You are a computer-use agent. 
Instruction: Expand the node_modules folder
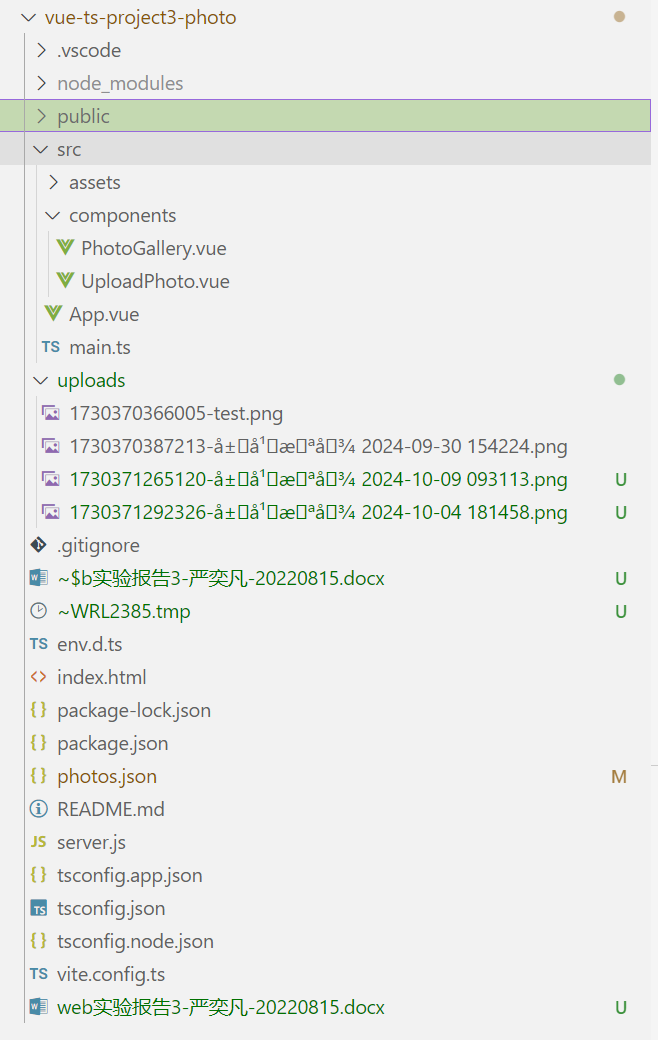coord(41,83)
